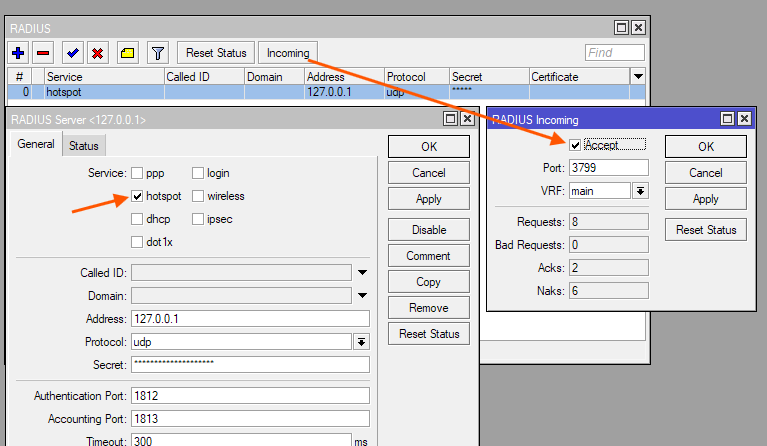Click Remove button in RADIUS Server

tap(429, 308)
